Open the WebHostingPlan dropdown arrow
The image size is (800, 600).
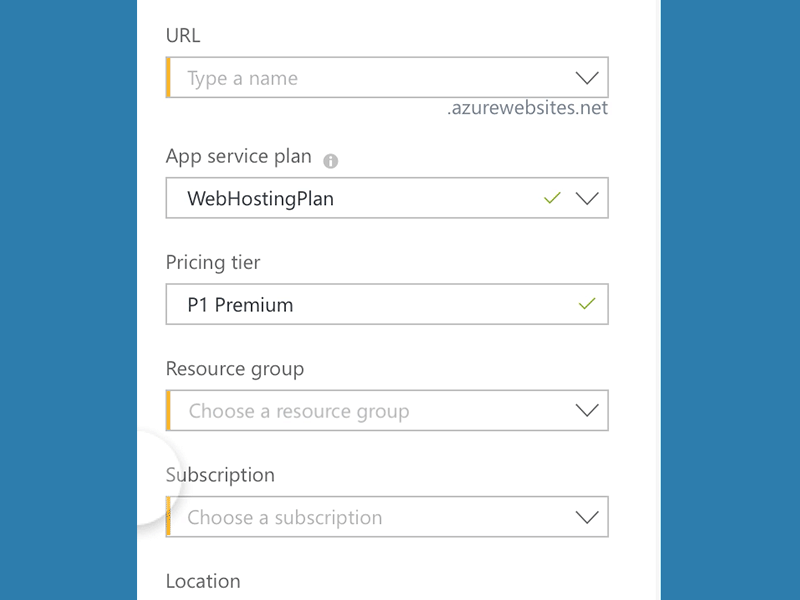click(587, 198)
